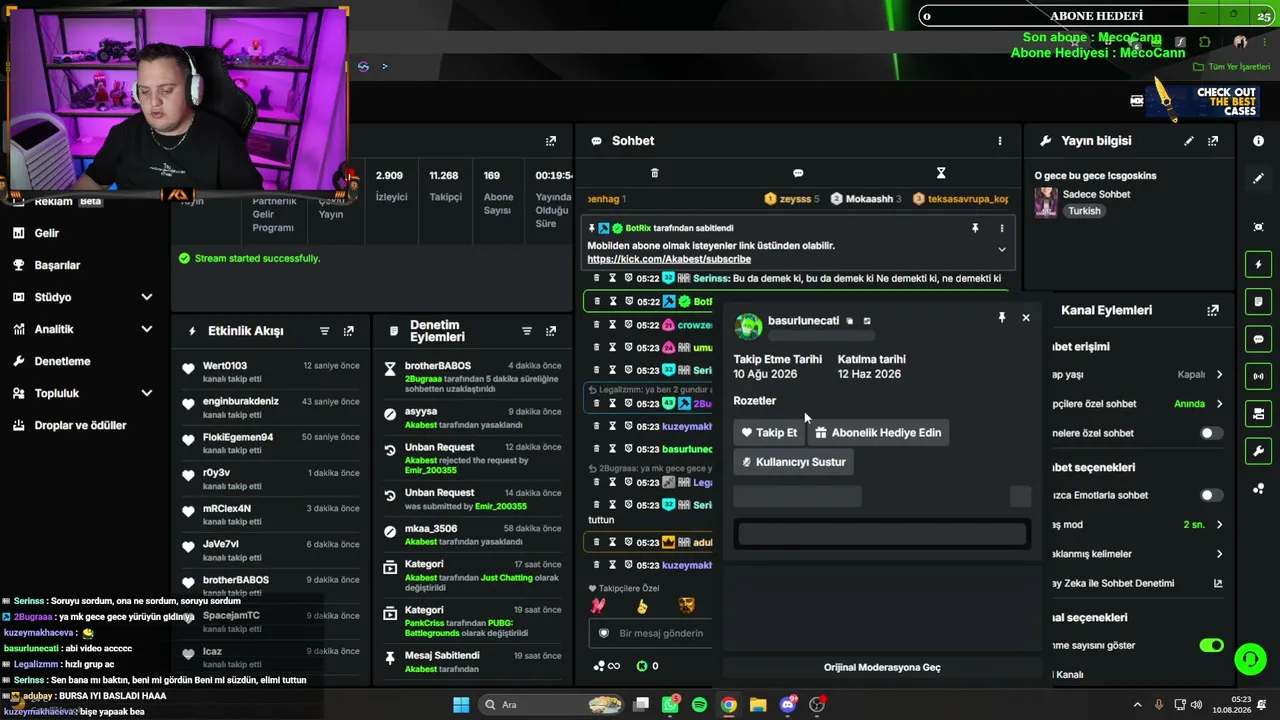Expand the Topluluk sidebar section
The height and width of the screenshot is (720, 1280).
pos(147,393)
